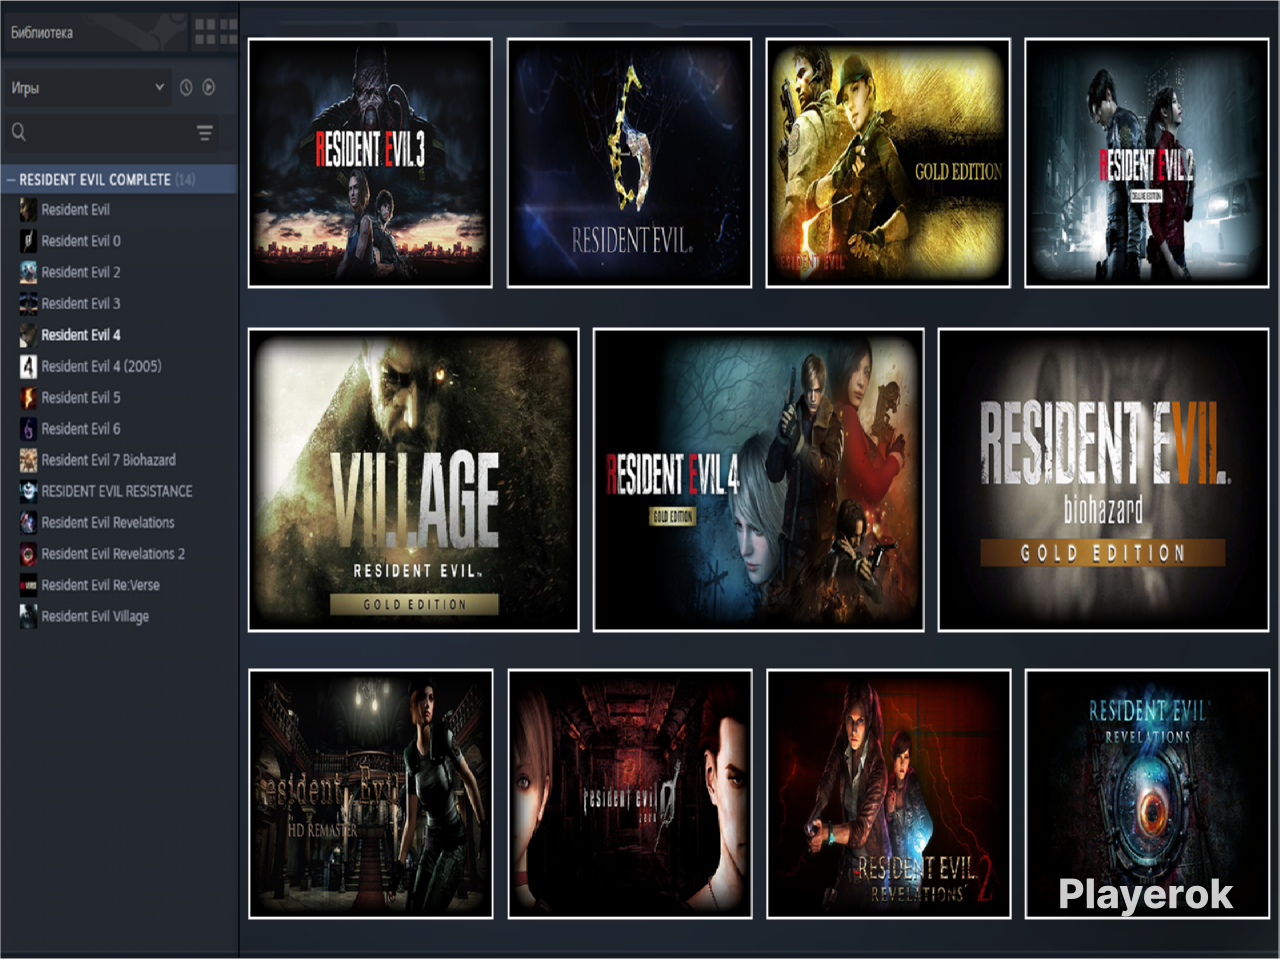1280x960 pixels.
Task: Select RESIDENT EVIL RESISTANCE entry
Action: 106,491
